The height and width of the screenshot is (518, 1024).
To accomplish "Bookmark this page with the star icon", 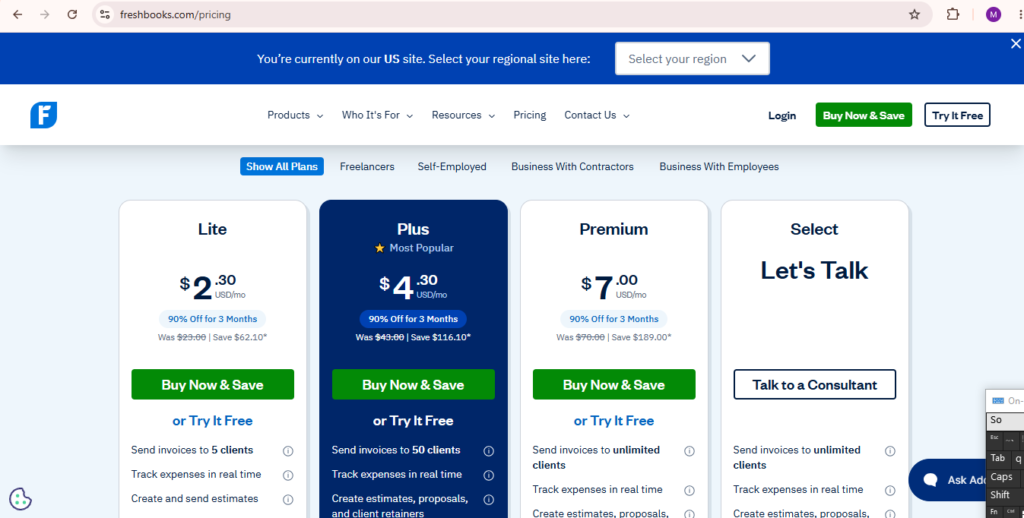I will pos(914,14).
